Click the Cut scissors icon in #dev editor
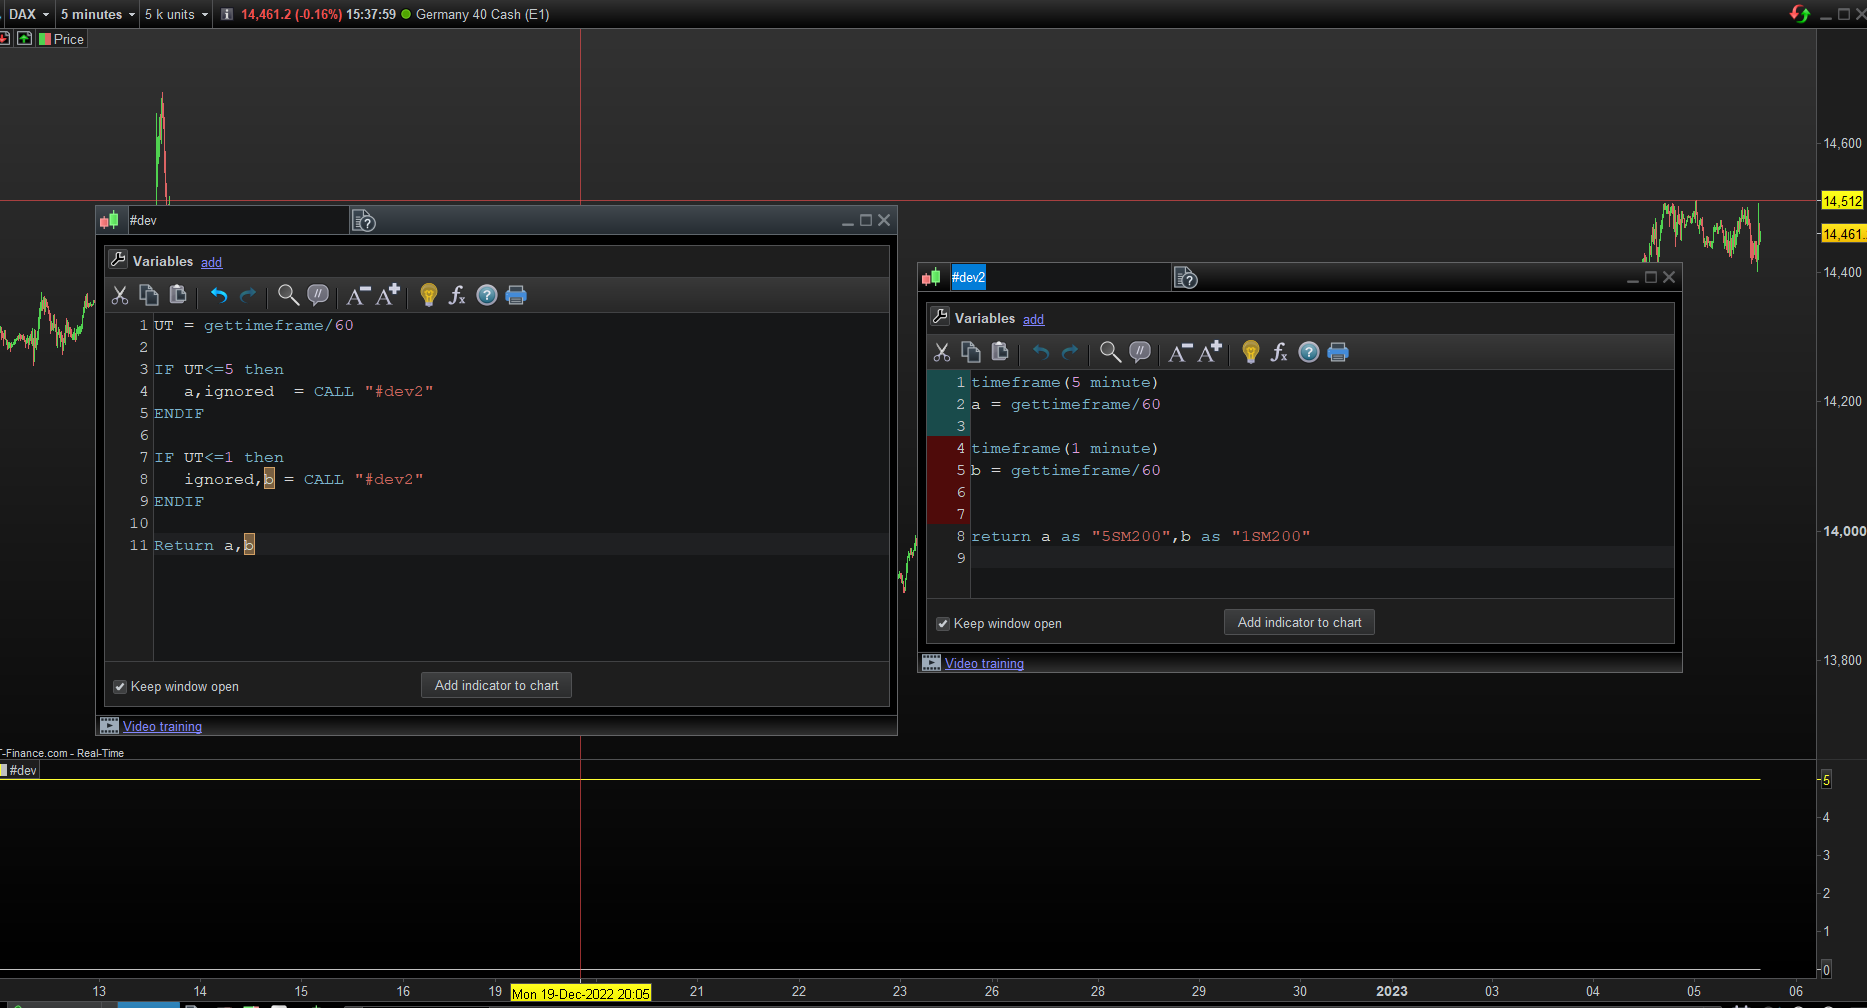The height and width of the screenshot is (1008, 1867). [x=120, y=295]
